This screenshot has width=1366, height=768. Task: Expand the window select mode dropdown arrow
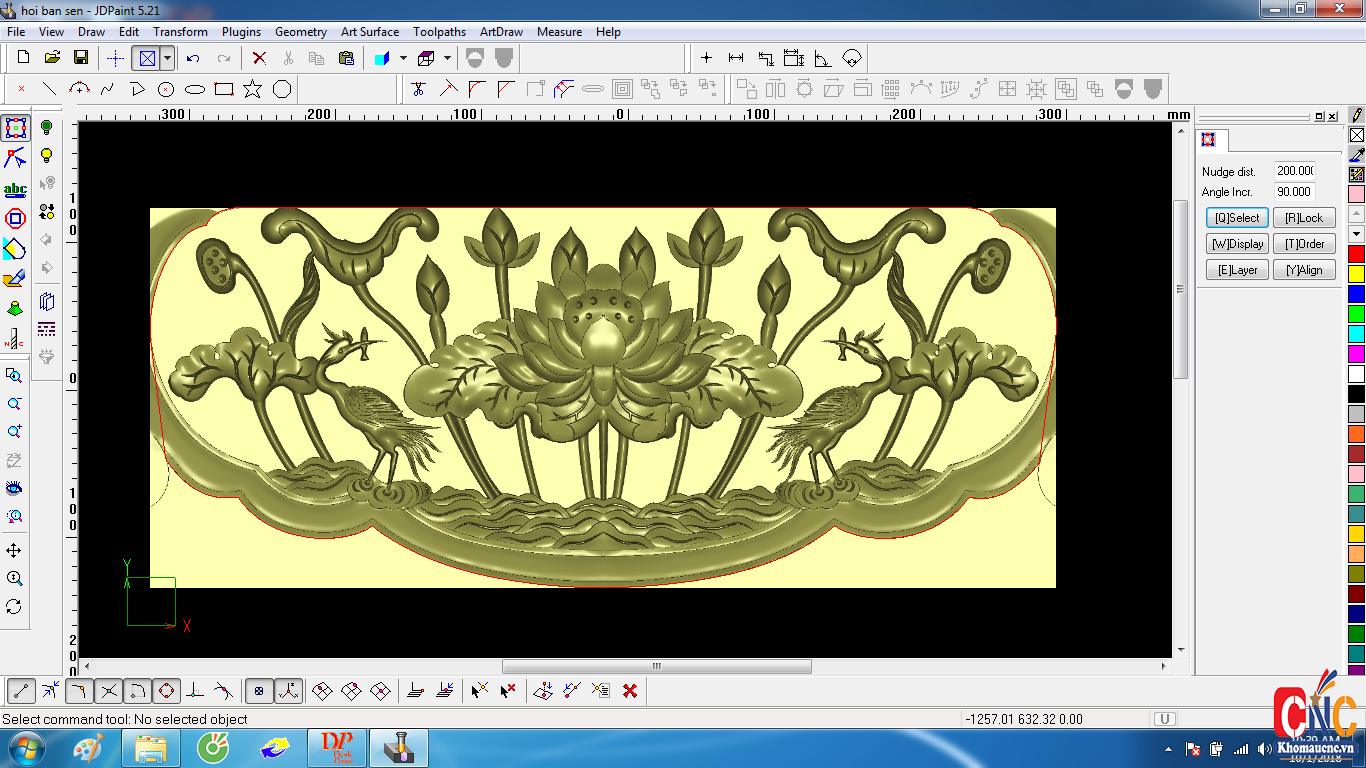pyautogui.click(x=167, y=58)
